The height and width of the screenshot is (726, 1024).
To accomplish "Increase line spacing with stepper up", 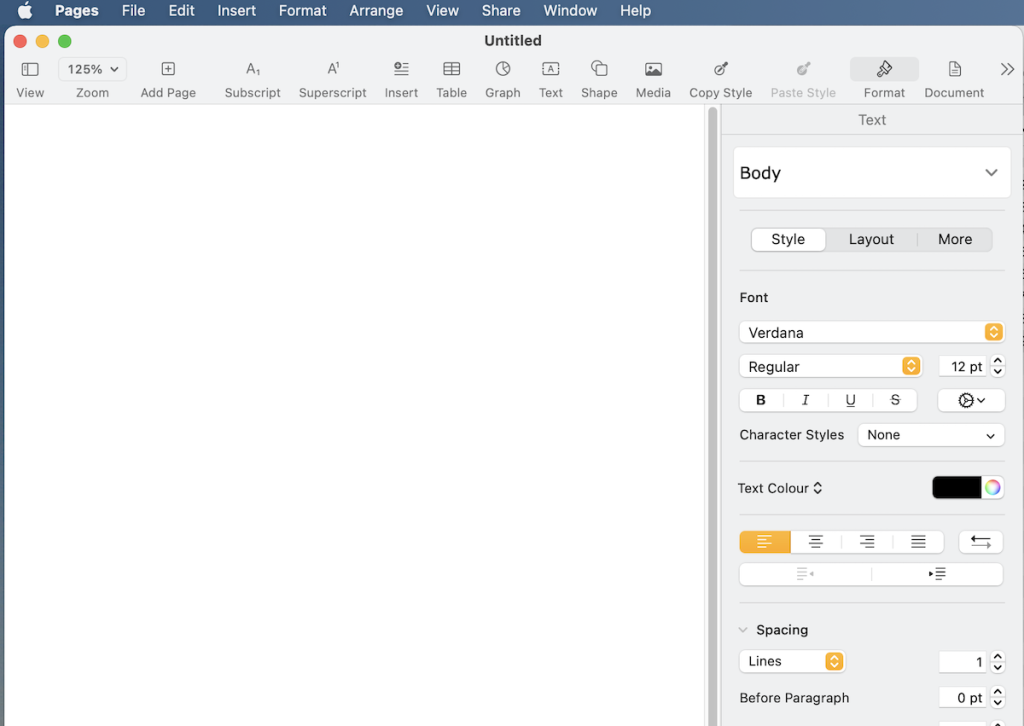I will (997, 656).
